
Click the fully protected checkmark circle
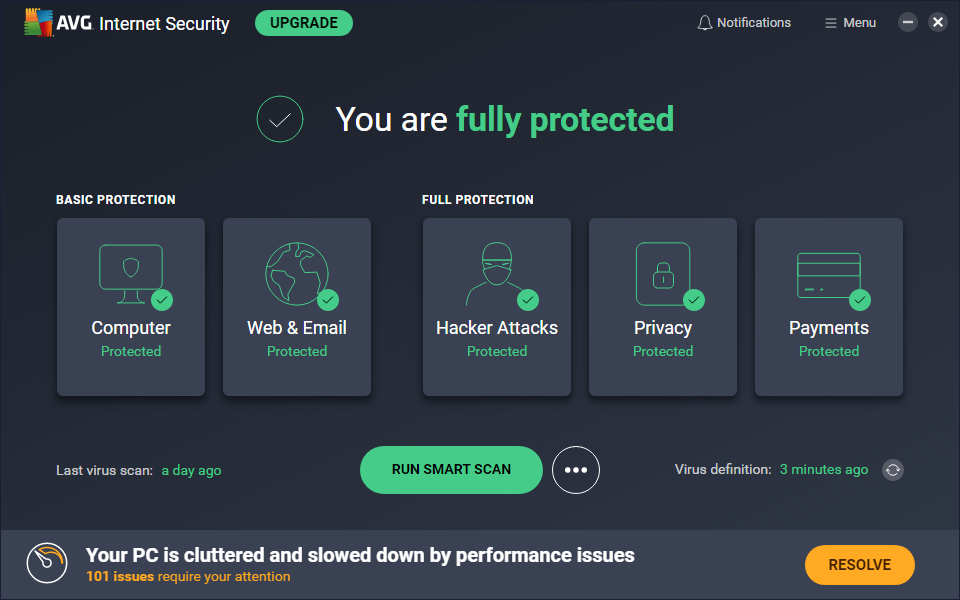pos(280,120)
